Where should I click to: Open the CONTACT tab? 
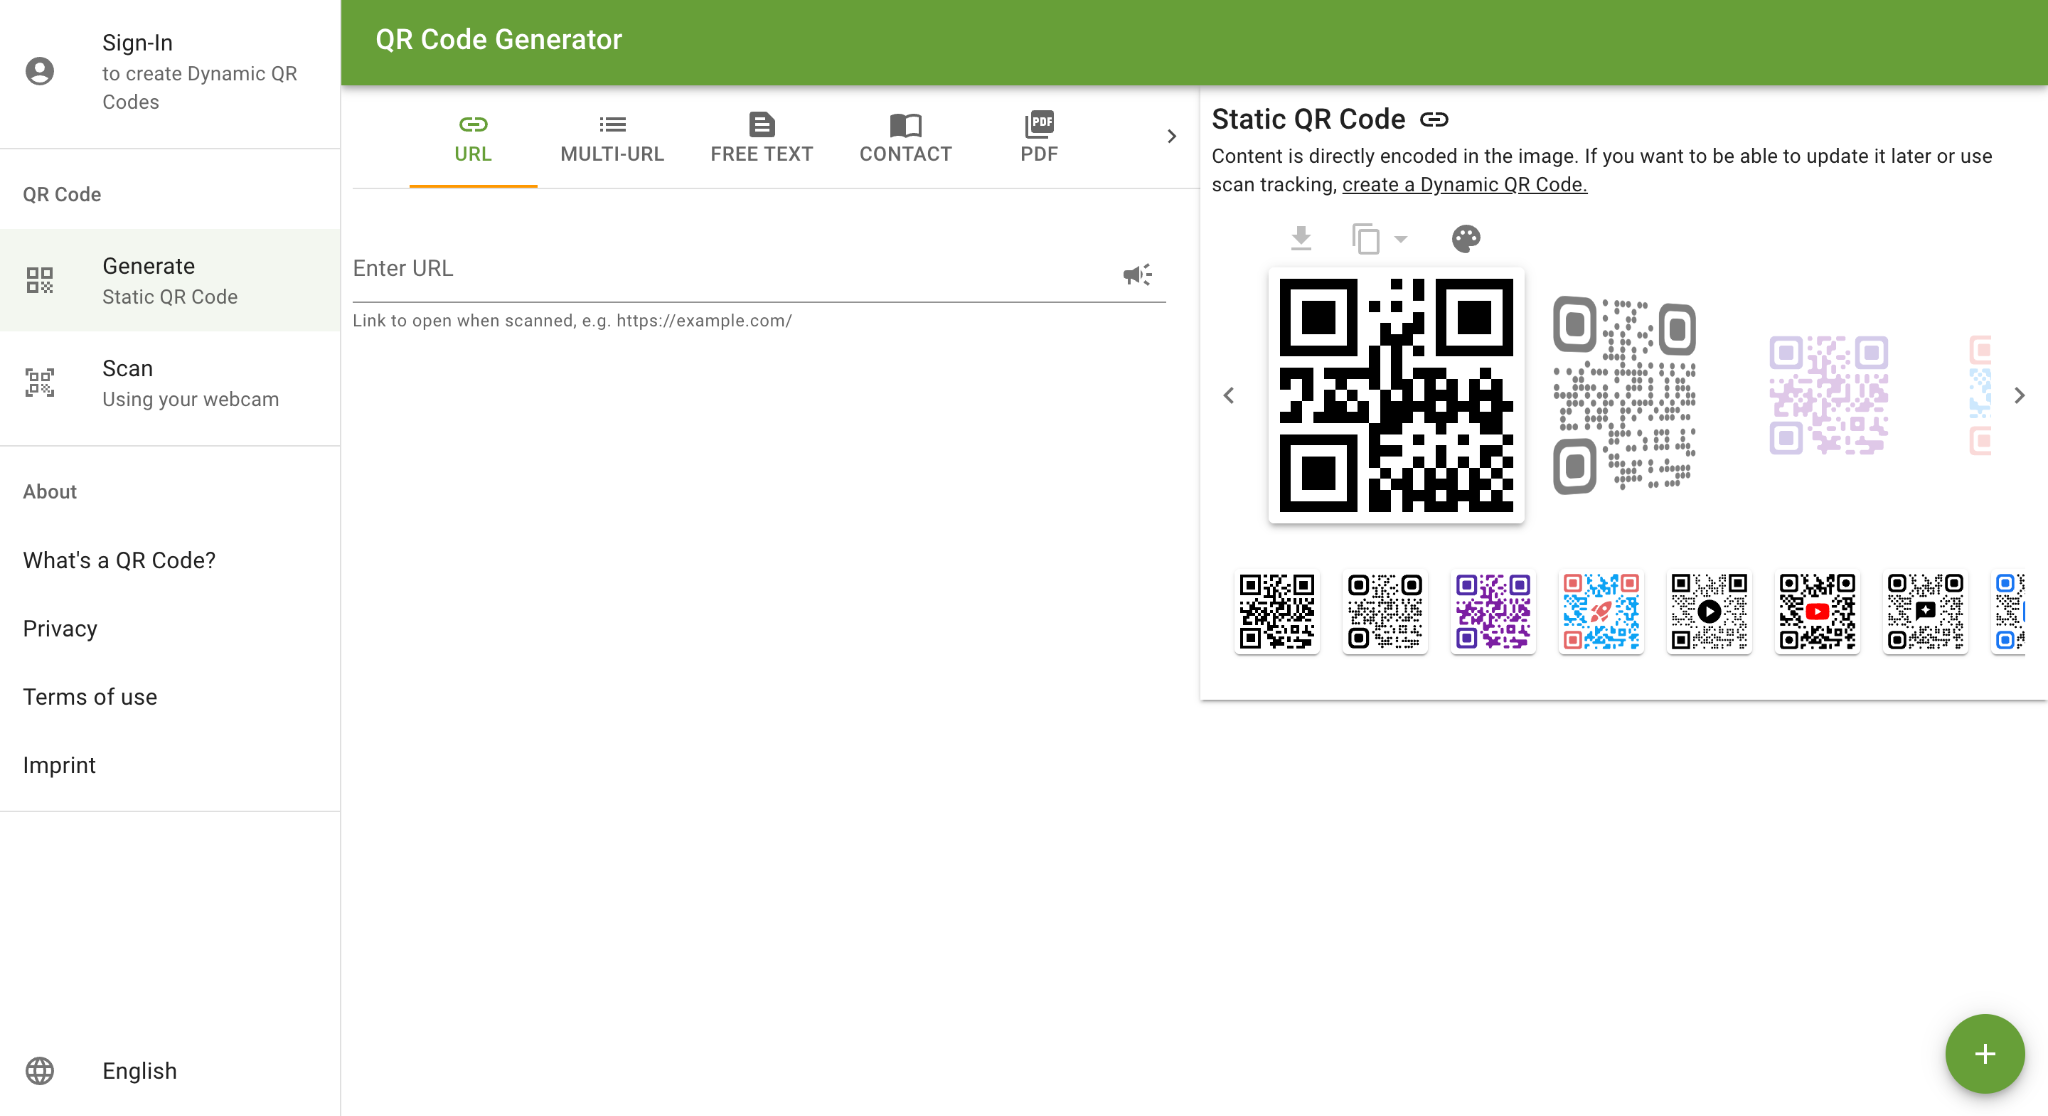[x=904, y=137]
